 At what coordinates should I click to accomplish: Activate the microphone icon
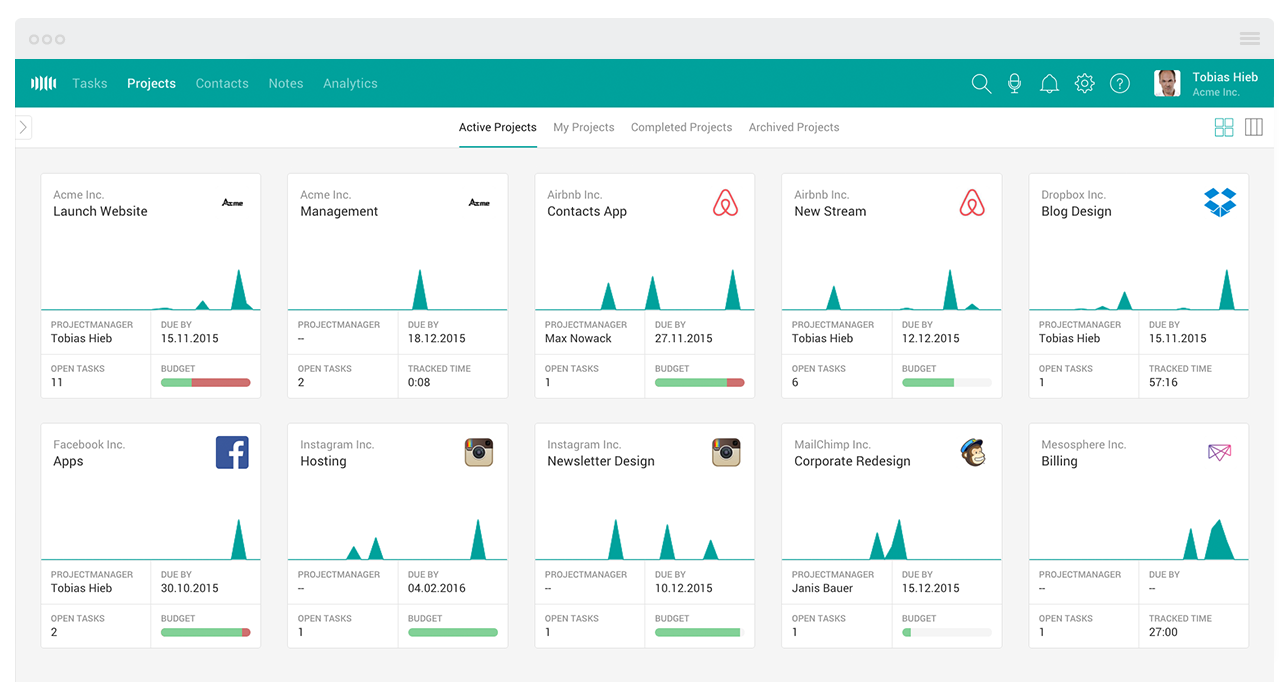click(x=1014, y=84)
